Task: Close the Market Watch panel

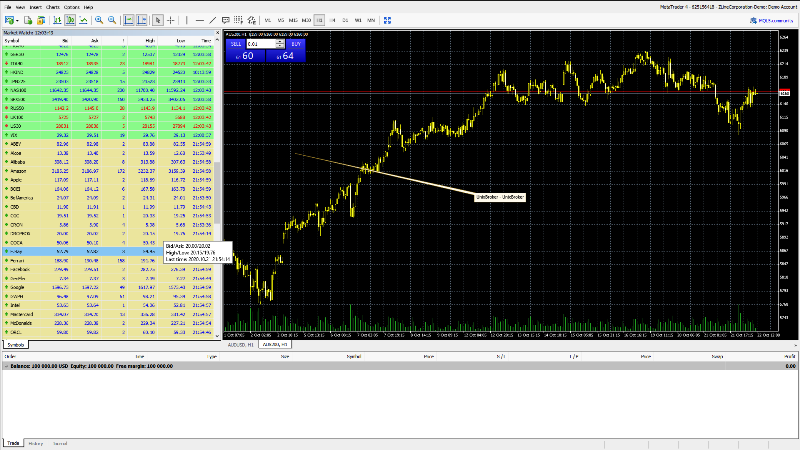Action: click(x=217, y=33)
